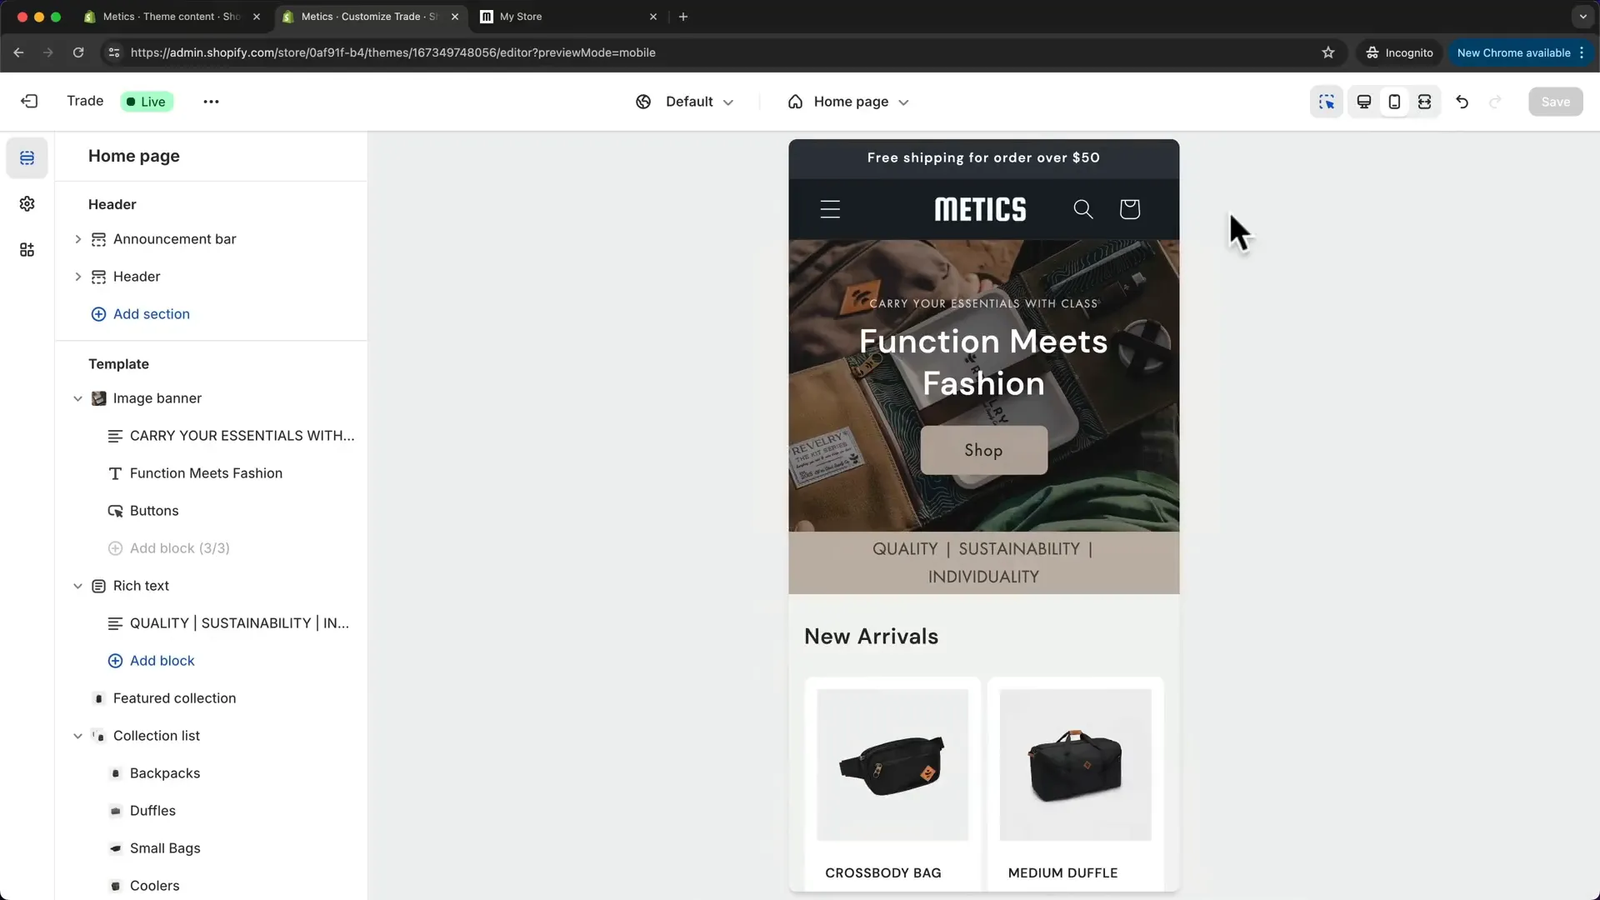Click the METICS logo in preview
This screenshot has width=1600, height=900.
[980, 209]
